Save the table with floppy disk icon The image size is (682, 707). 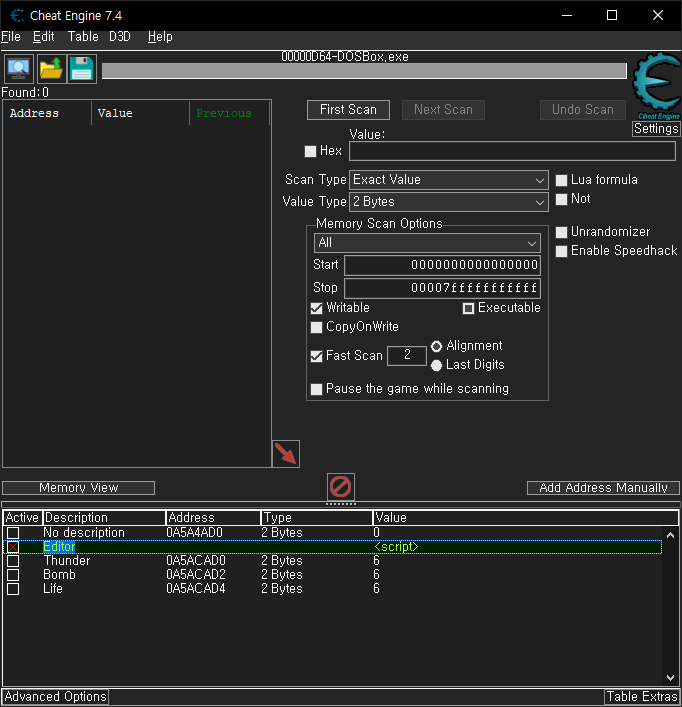pos(82,69)
